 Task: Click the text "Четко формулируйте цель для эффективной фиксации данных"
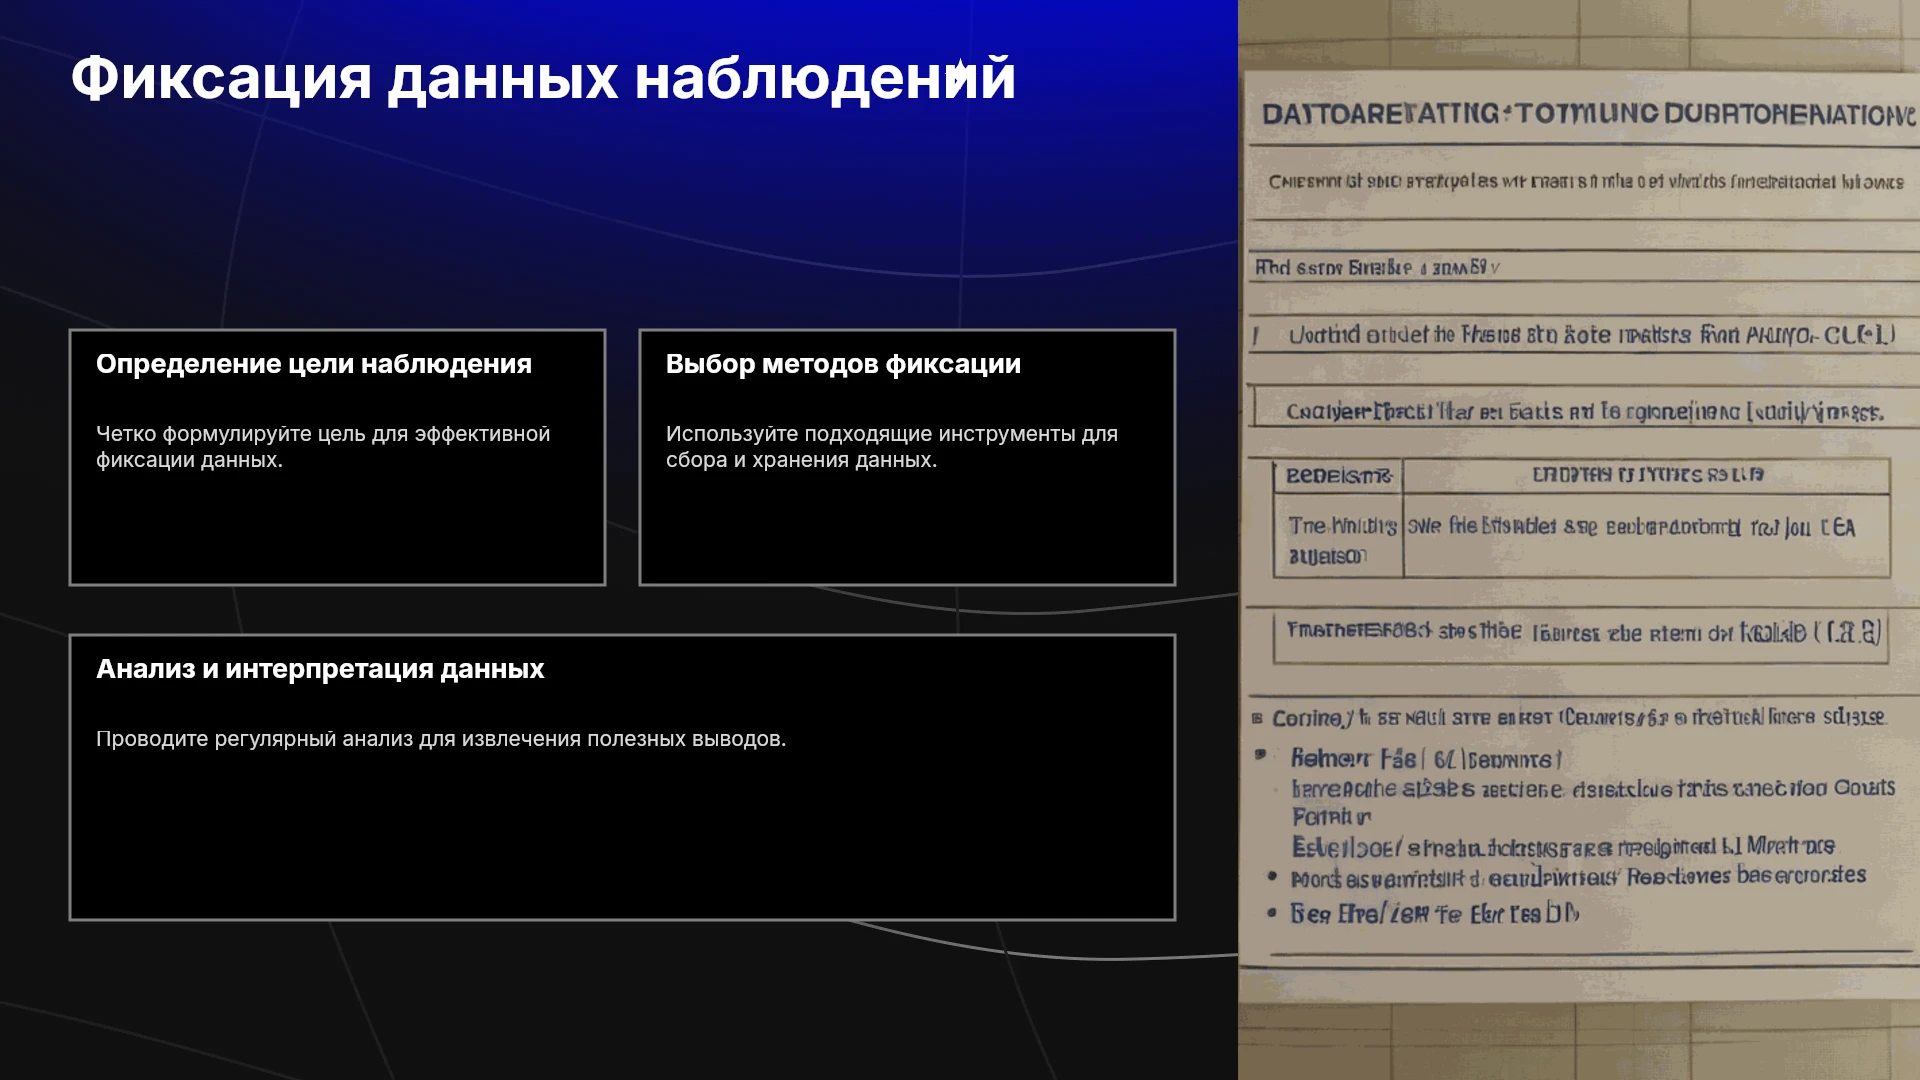coord(323,447)
